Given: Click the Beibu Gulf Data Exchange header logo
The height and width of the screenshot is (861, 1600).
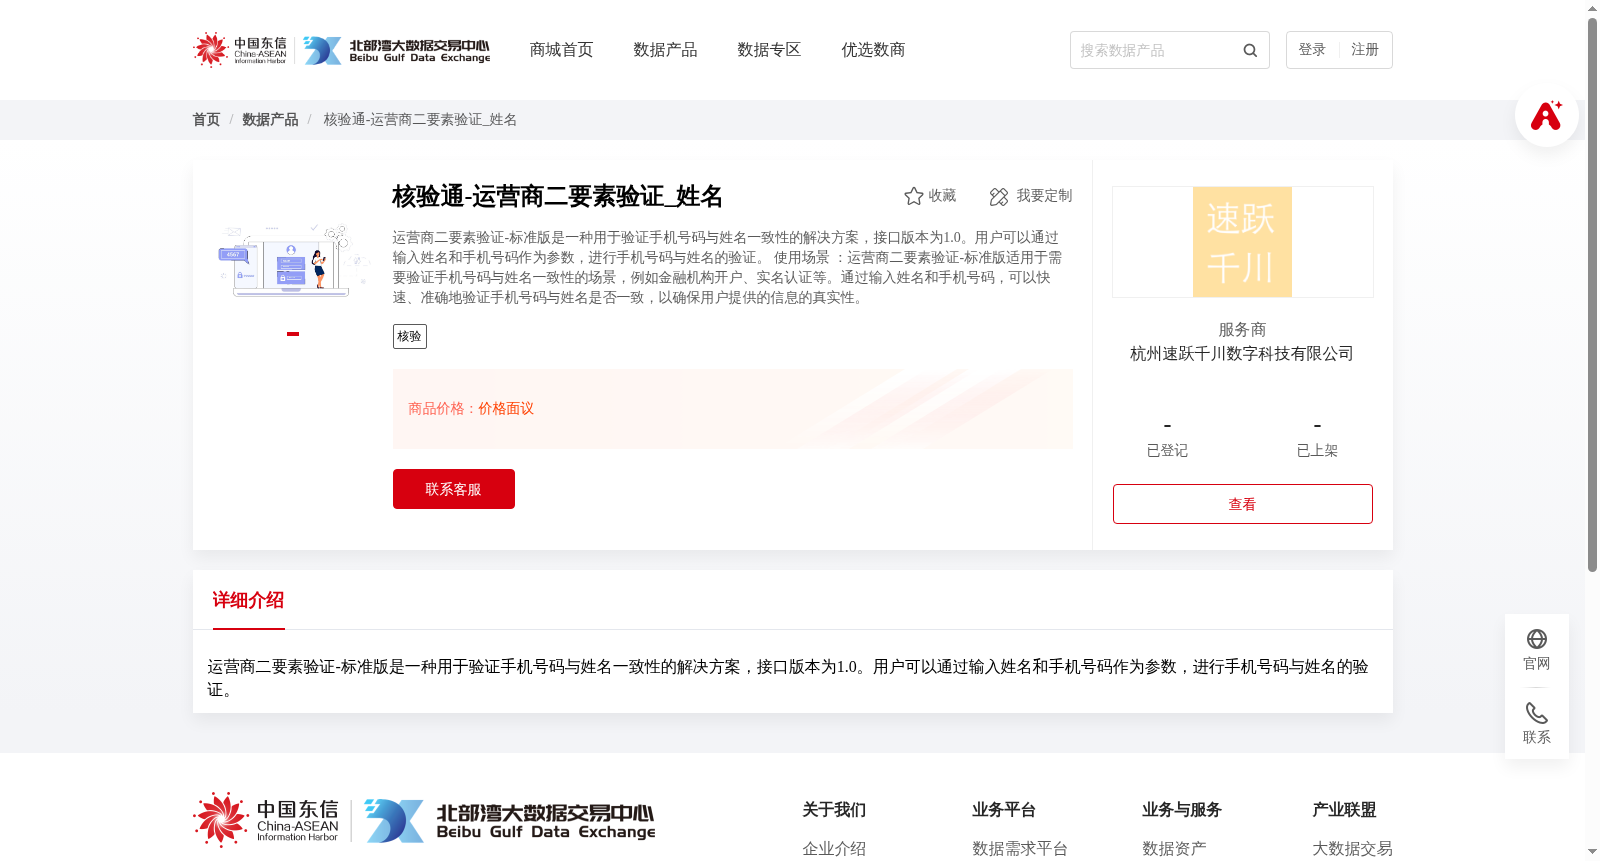Looking at the screenshot, I should coord(397,50).
